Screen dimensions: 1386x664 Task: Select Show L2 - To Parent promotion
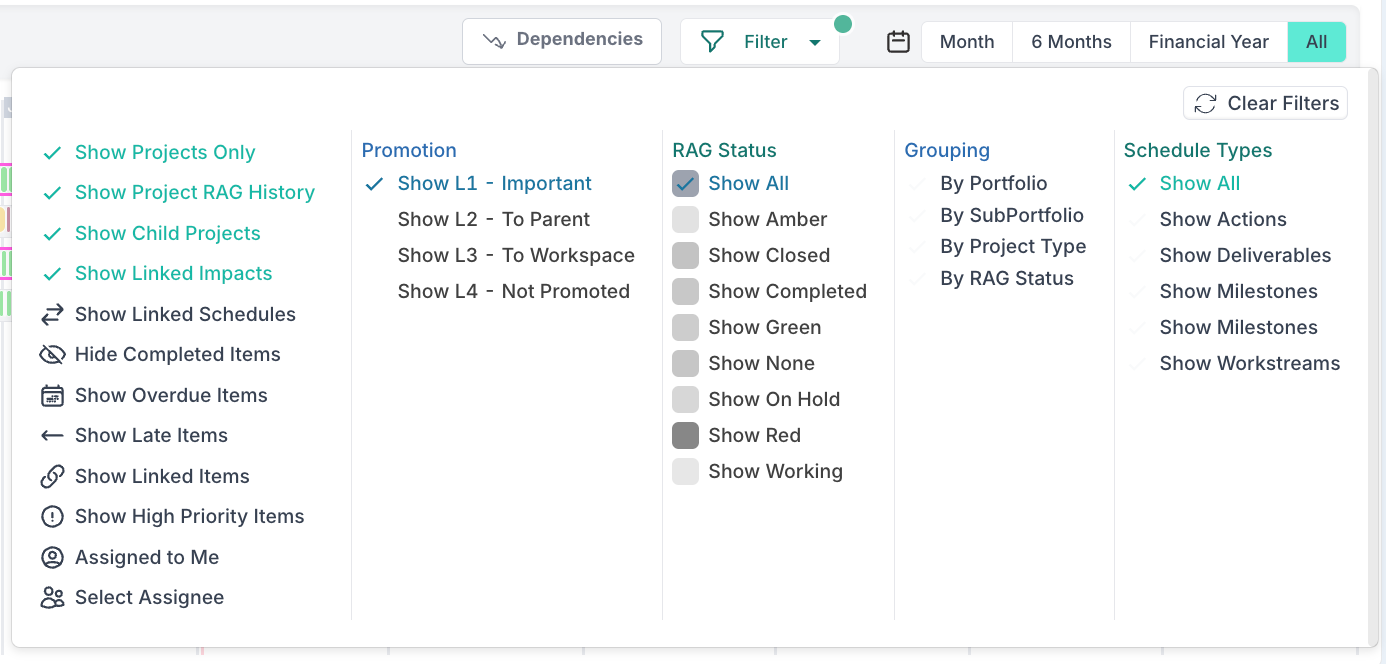(493, 220)
